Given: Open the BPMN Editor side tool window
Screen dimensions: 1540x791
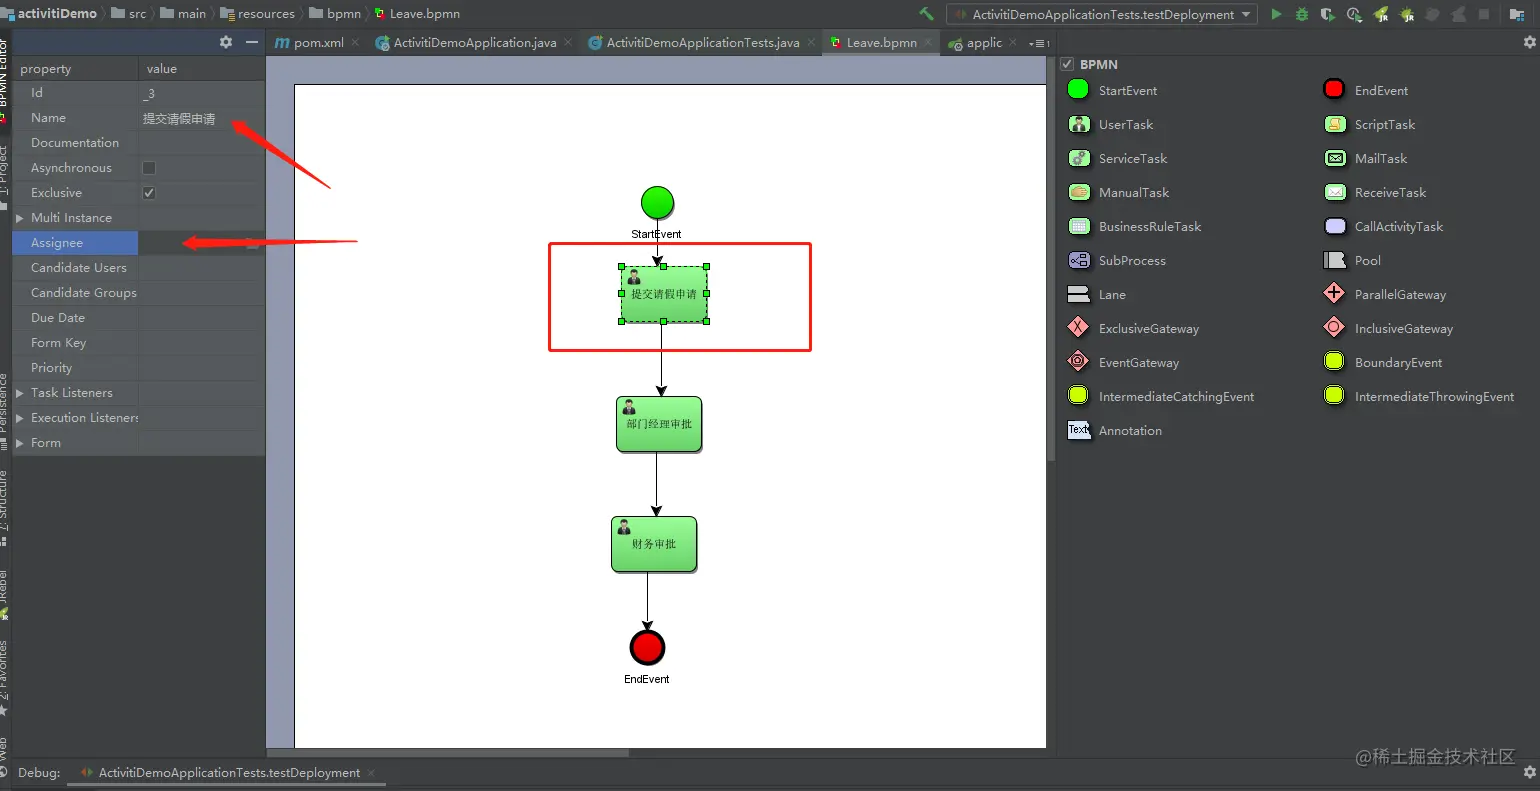Looking at the screenshot, I should 4,80.
